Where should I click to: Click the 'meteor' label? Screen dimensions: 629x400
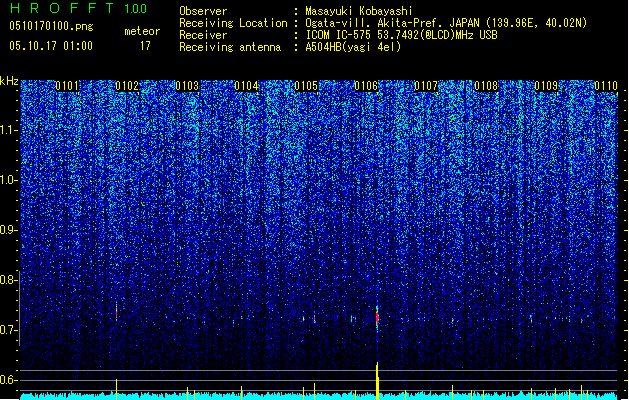pyautogui.click(x=142, y=31)
